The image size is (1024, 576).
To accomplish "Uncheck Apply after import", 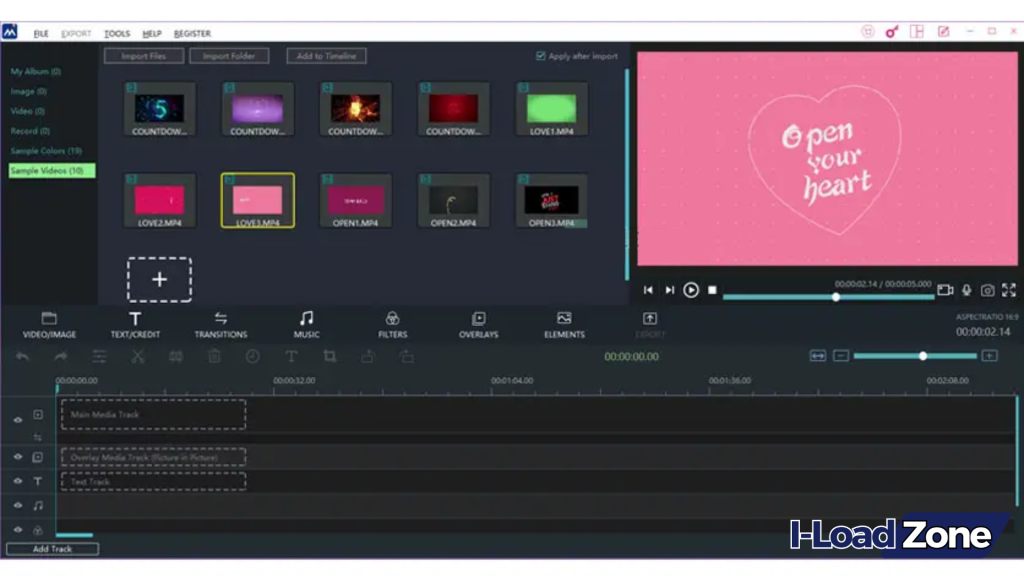I will click(x=540, y=56).
